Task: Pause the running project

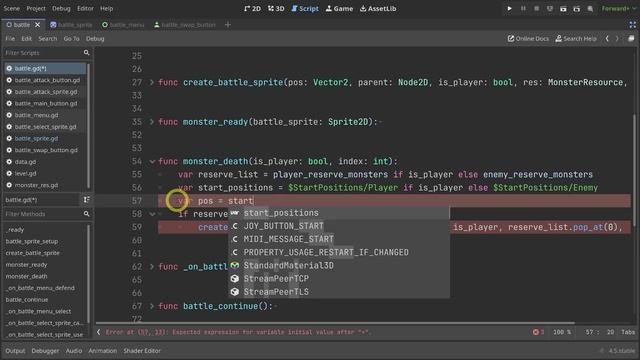Action: (523, 9)
